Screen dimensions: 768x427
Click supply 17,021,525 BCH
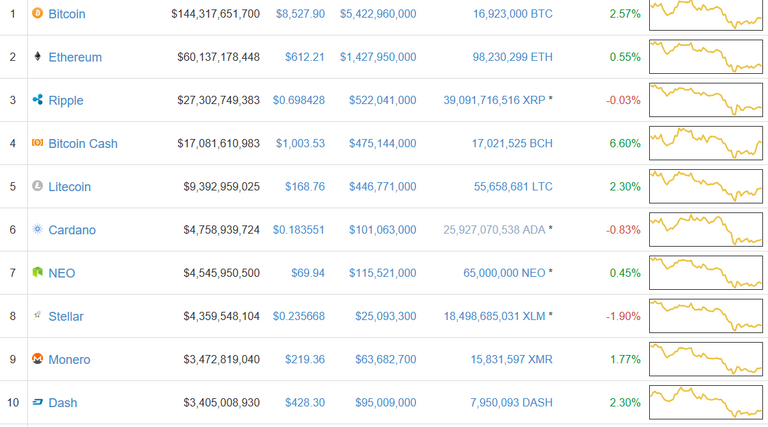point(512,143)
